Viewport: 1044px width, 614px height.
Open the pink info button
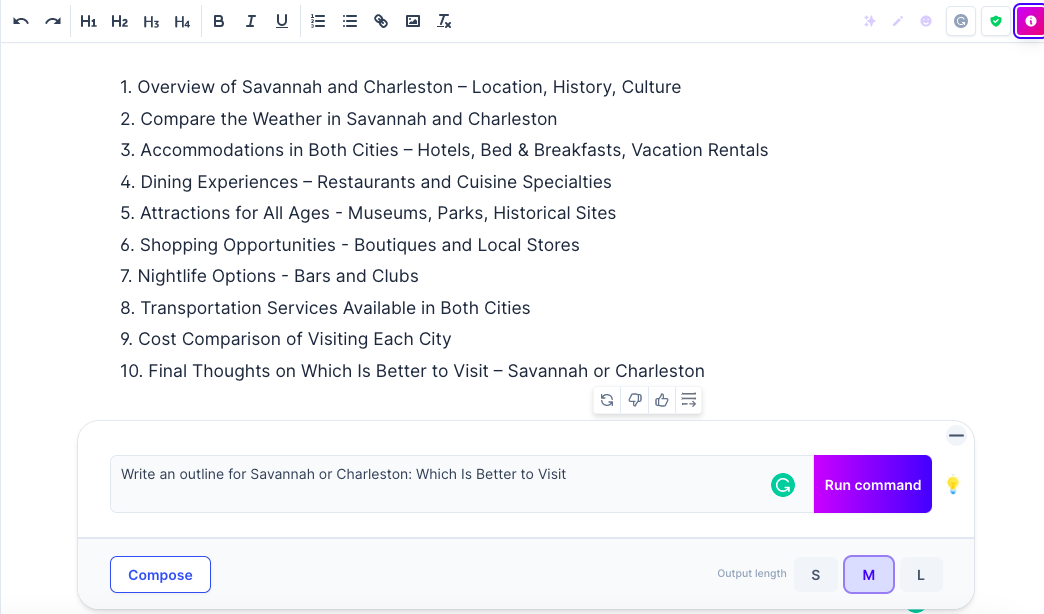tap(1030, 21)
